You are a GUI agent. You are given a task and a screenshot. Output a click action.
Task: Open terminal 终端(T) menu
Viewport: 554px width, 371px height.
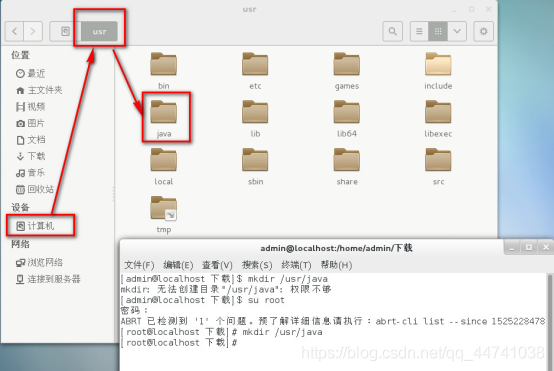click(296, 265)
